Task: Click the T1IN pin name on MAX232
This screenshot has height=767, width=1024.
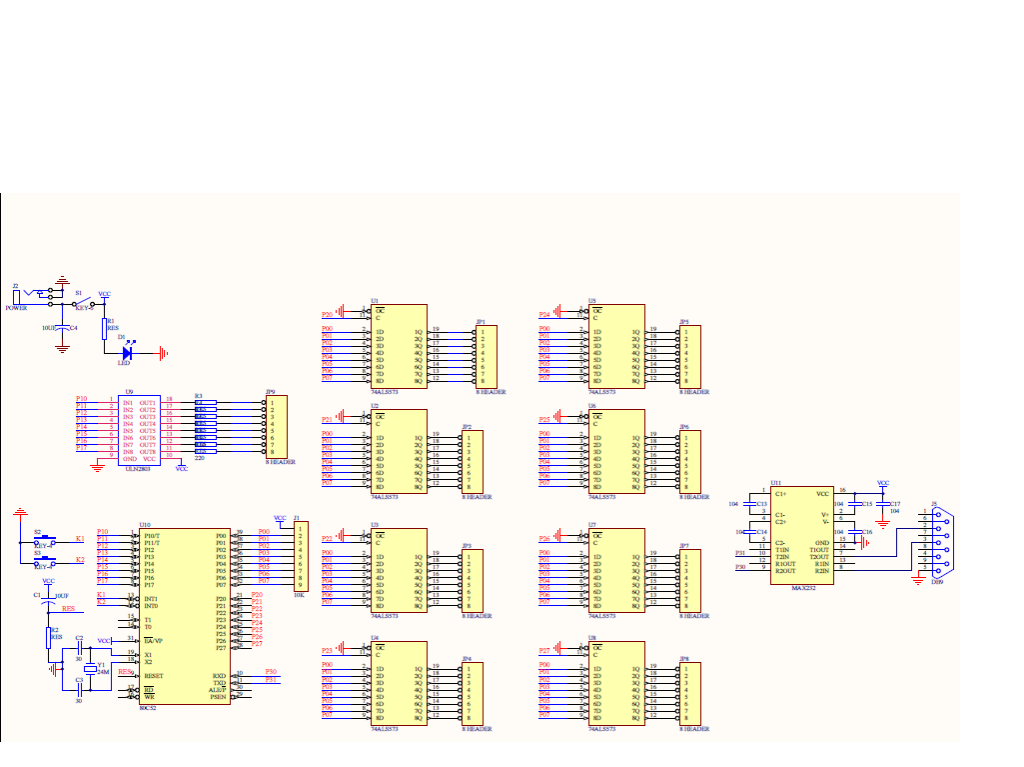Action: [x=782, y=550]
